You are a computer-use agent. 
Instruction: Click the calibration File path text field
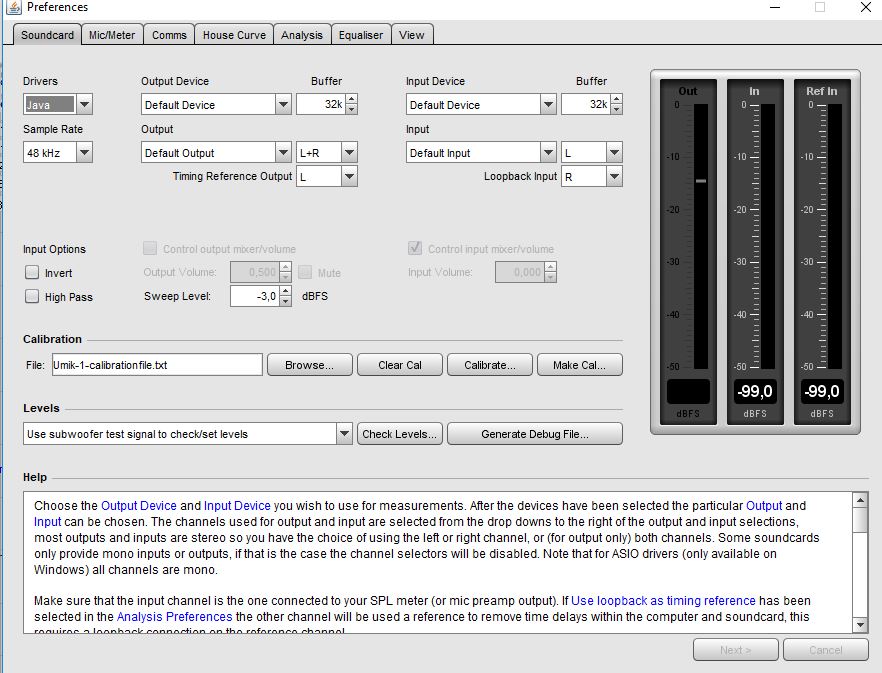point(156,365)
